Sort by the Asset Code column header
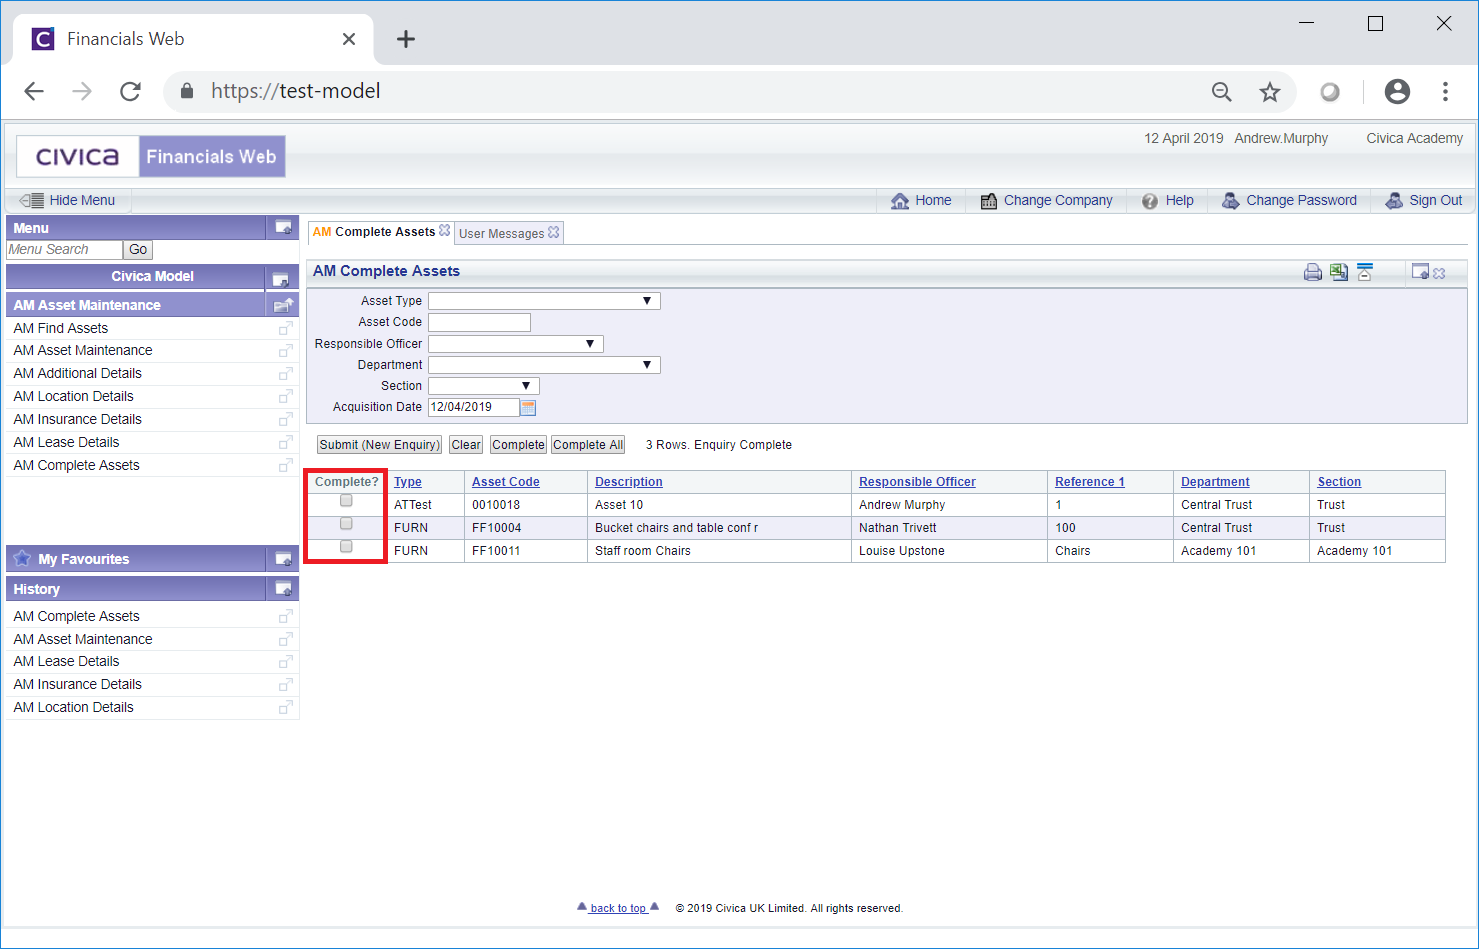This screenshot has height=949, width=1479. (x=506, y=482)
